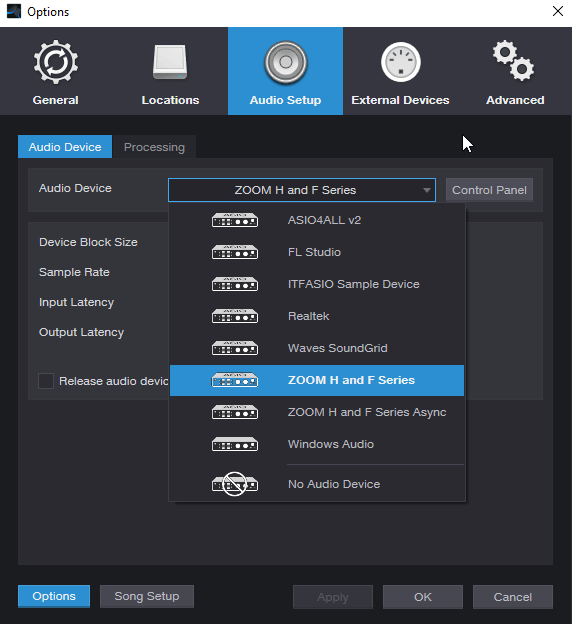Choose ITFASIO Sample Device entry

coord(317,284)
